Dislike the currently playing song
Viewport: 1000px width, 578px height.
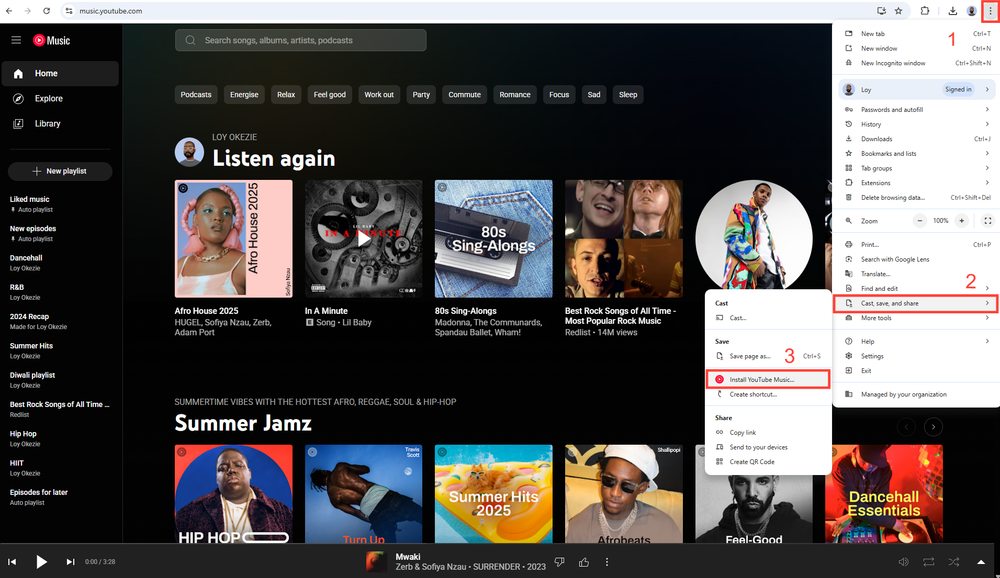point(559,562)
